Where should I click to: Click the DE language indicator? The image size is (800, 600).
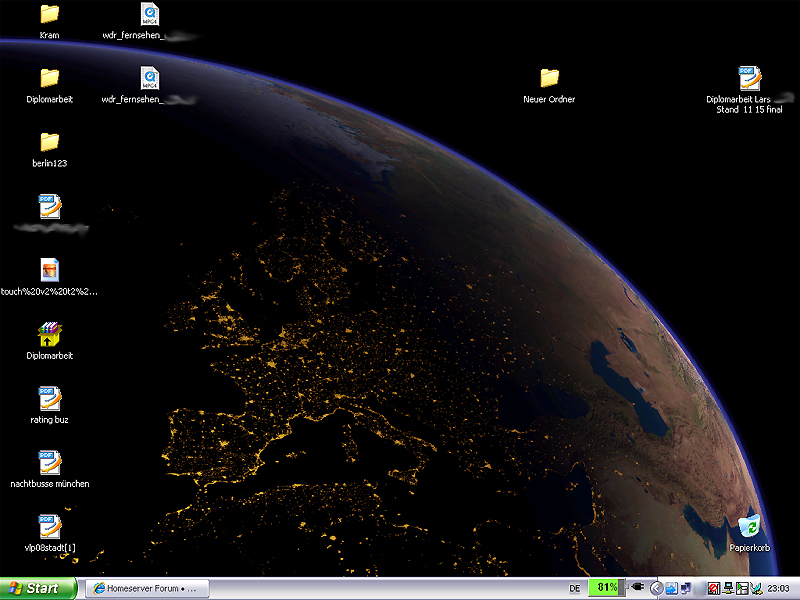coord(574,588)
